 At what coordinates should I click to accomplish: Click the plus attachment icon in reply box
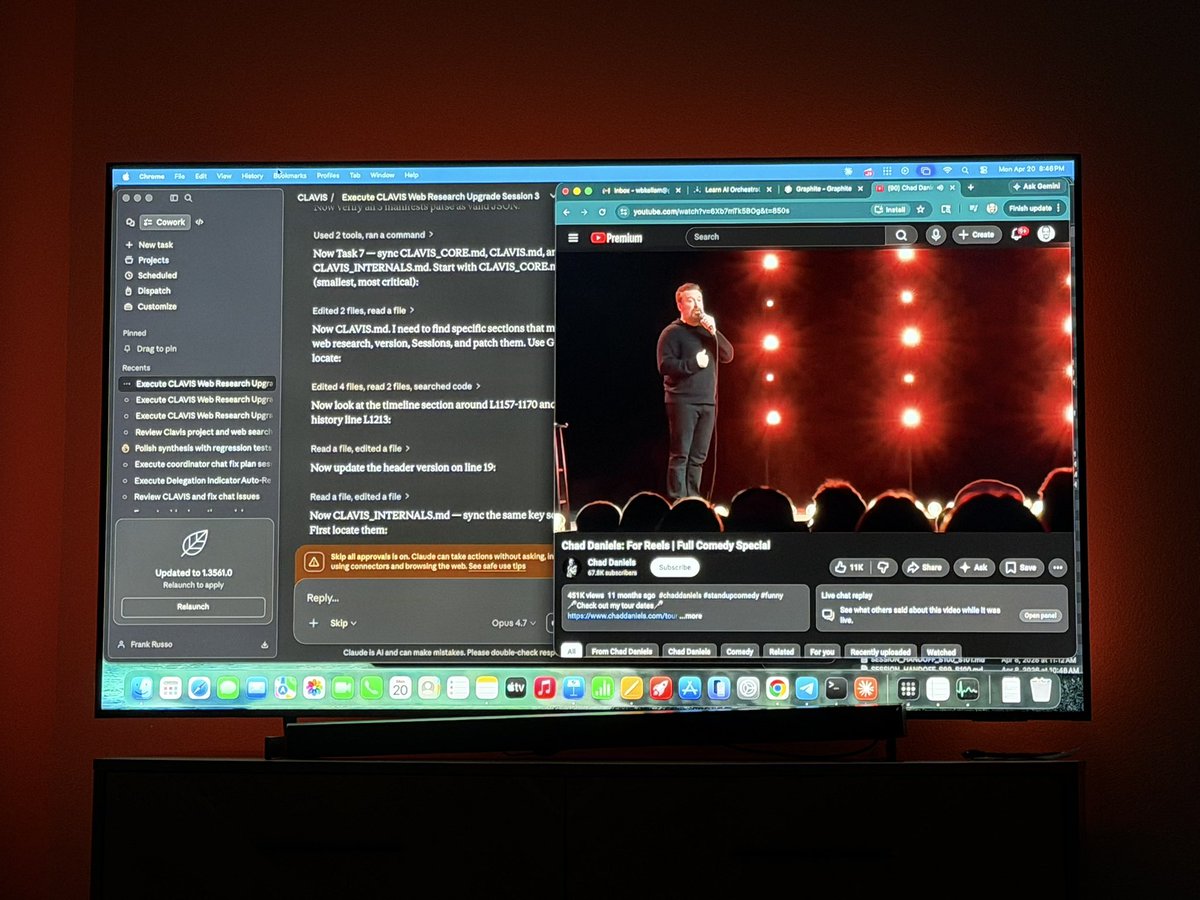[x=314, y=623]
